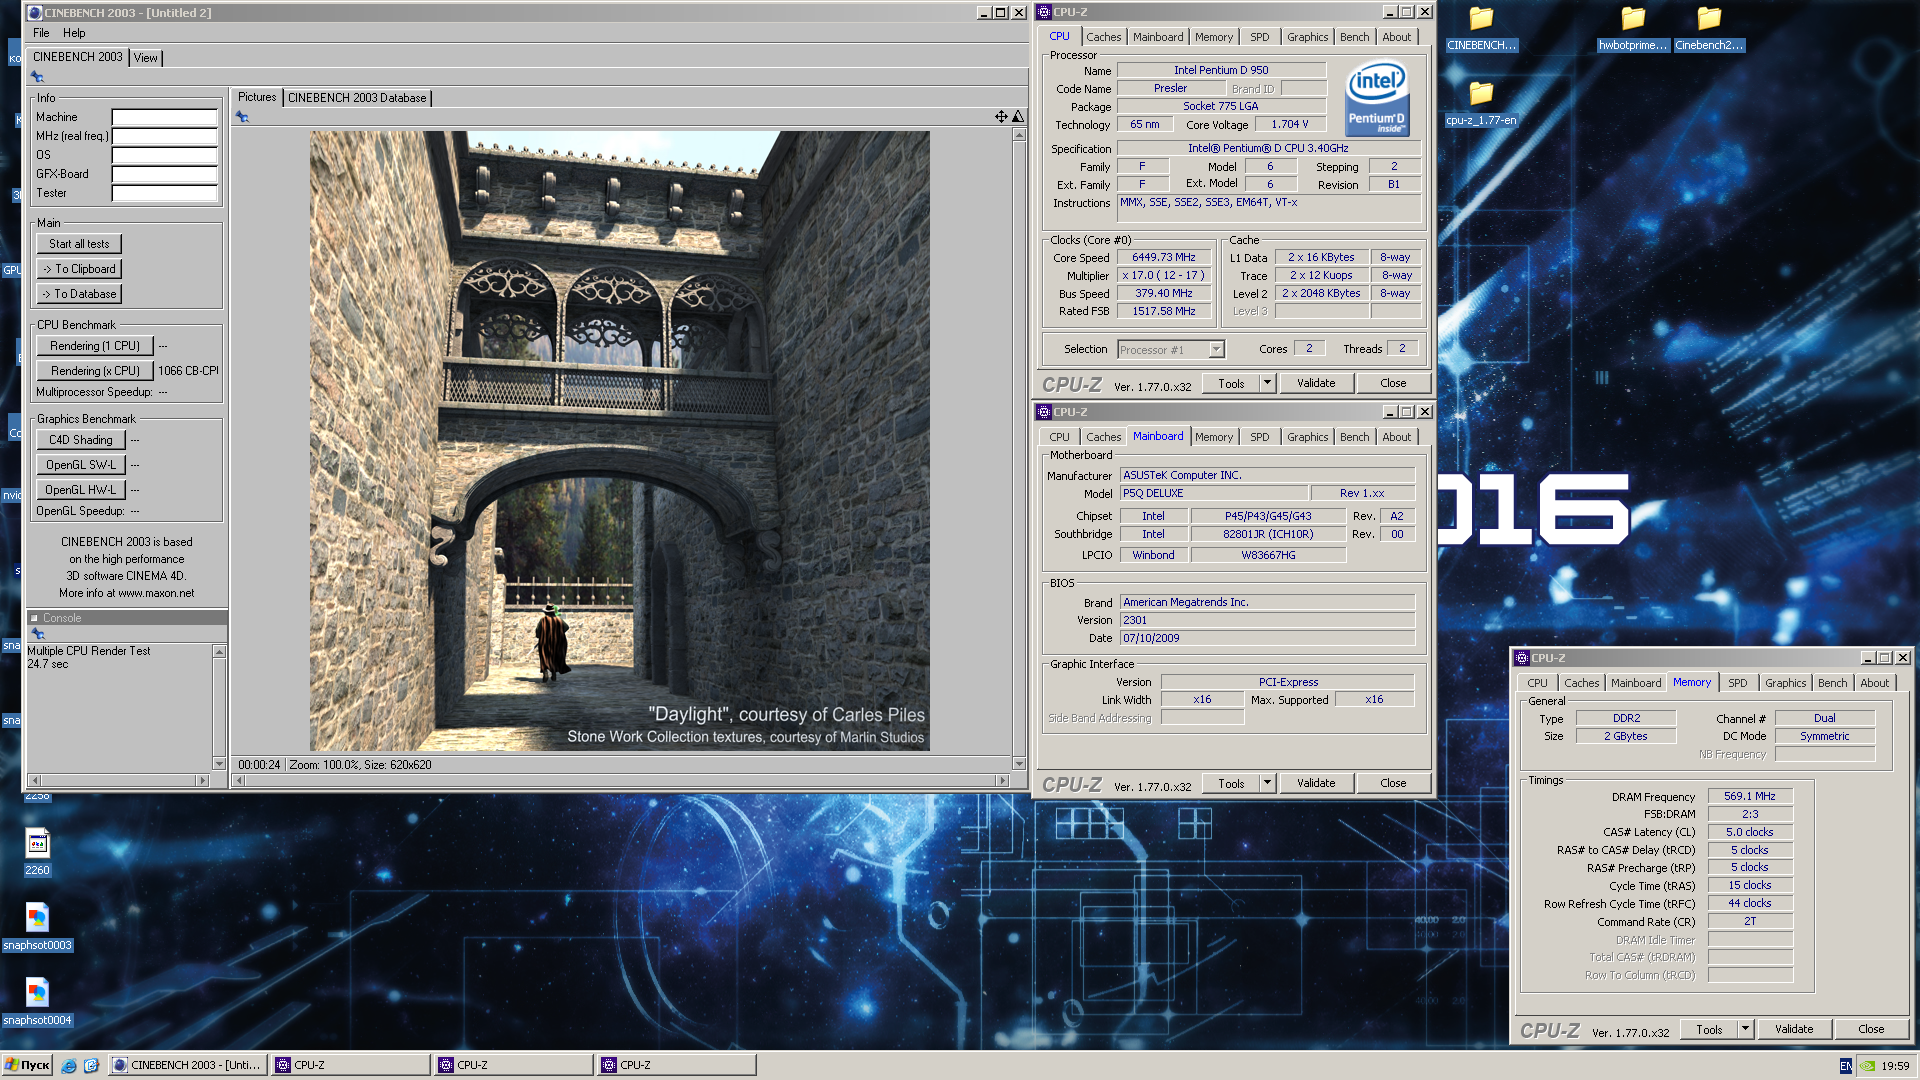Click the Start all tests button
Viewport: 1920px width, 1080px height.
[79, 244]
